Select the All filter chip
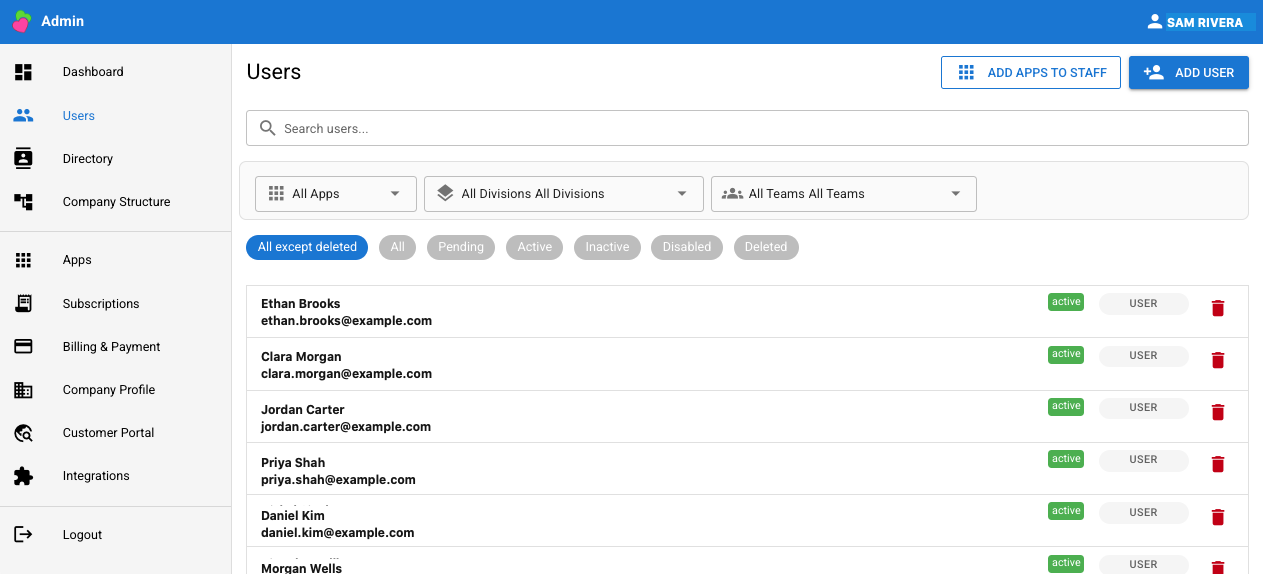Image resolution: width=1263 pixels, height=574 pixels. pyautogui.click(x=398, y=247)
